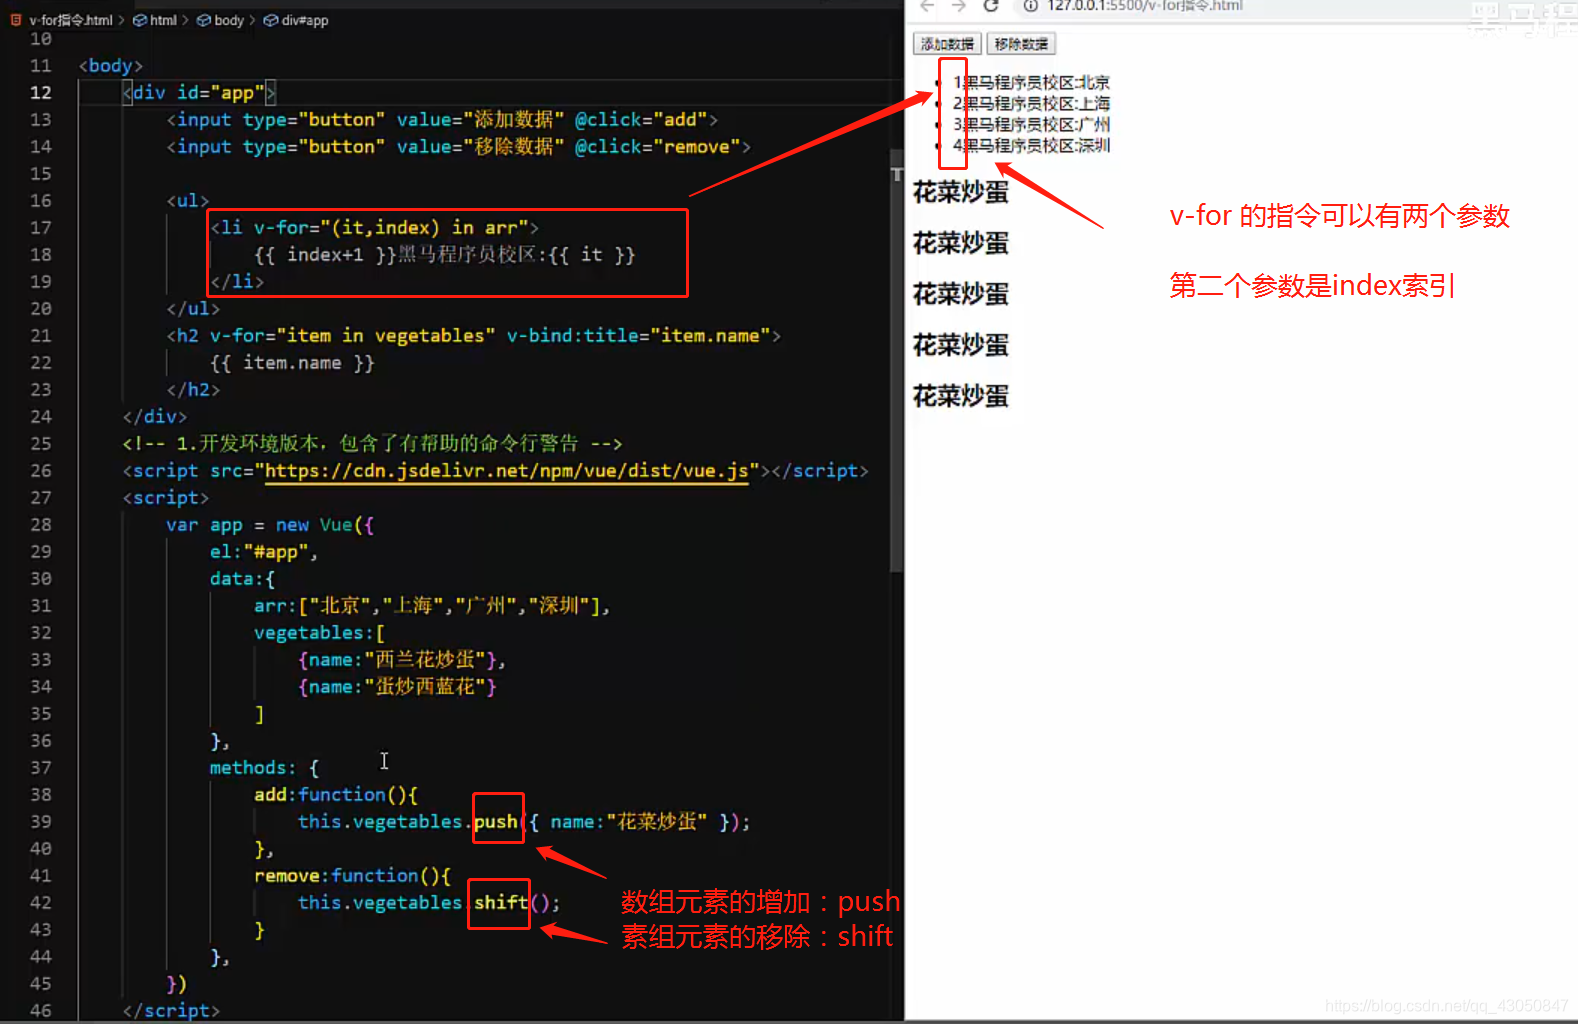Click the element icon beside div#app breadcrumb

[x=271, y=20]
